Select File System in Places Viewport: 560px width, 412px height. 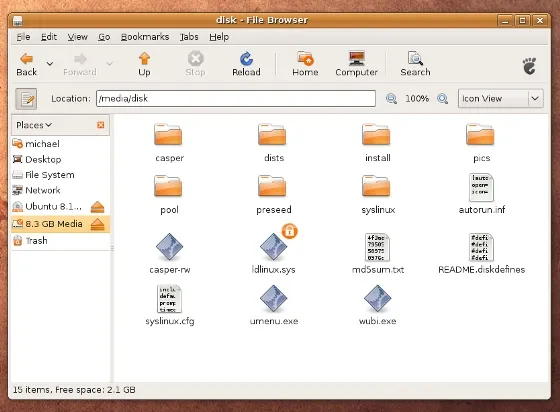click(60, 175)
